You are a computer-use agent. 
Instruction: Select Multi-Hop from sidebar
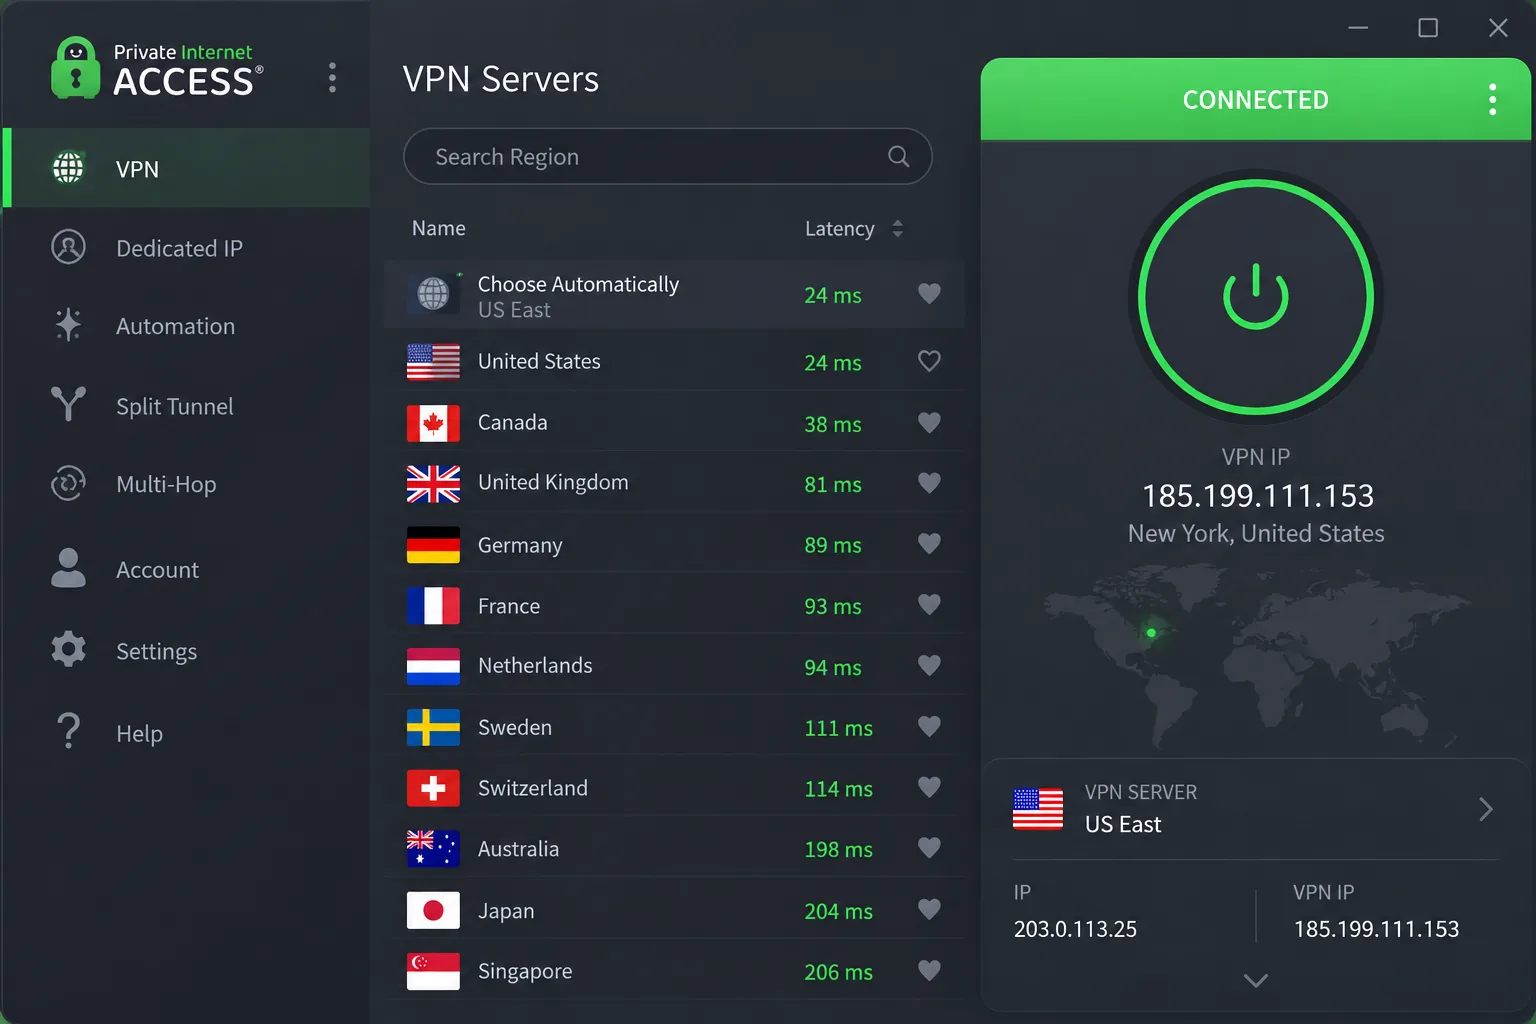pos(187,484)
